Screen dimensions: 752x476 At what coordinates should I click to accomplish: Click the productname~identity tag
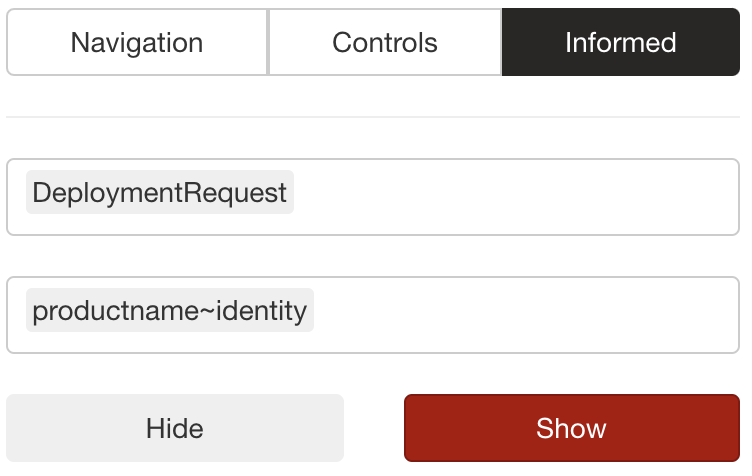[170, 311]
